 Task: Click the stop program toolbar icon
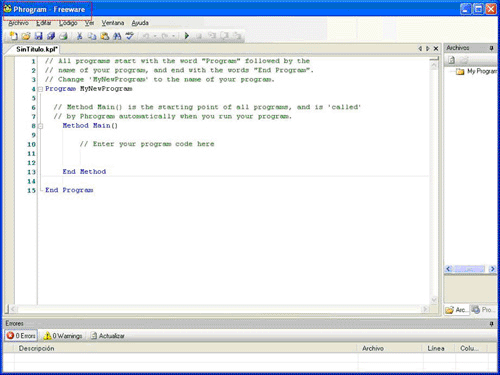[x=199, y=36]
